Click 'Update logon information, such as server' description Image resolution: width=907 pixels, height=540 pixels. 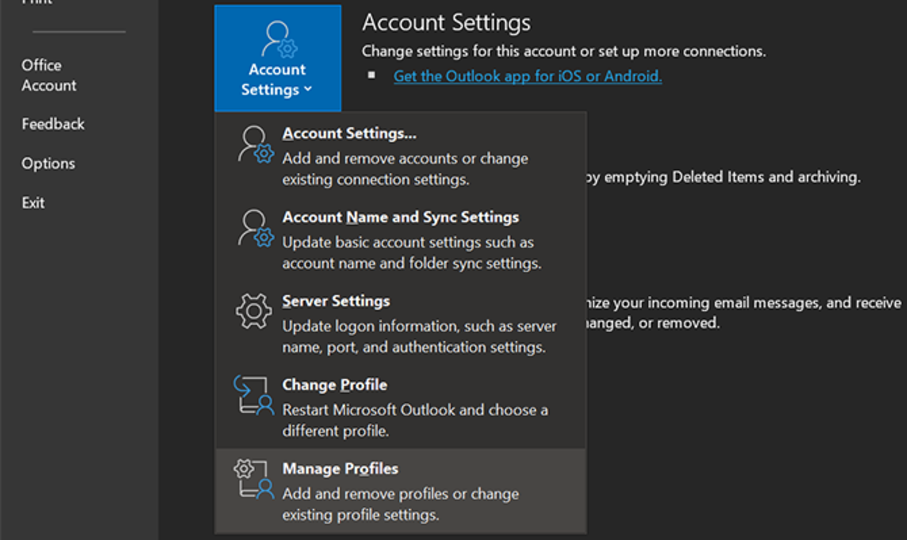coord(419,326)
